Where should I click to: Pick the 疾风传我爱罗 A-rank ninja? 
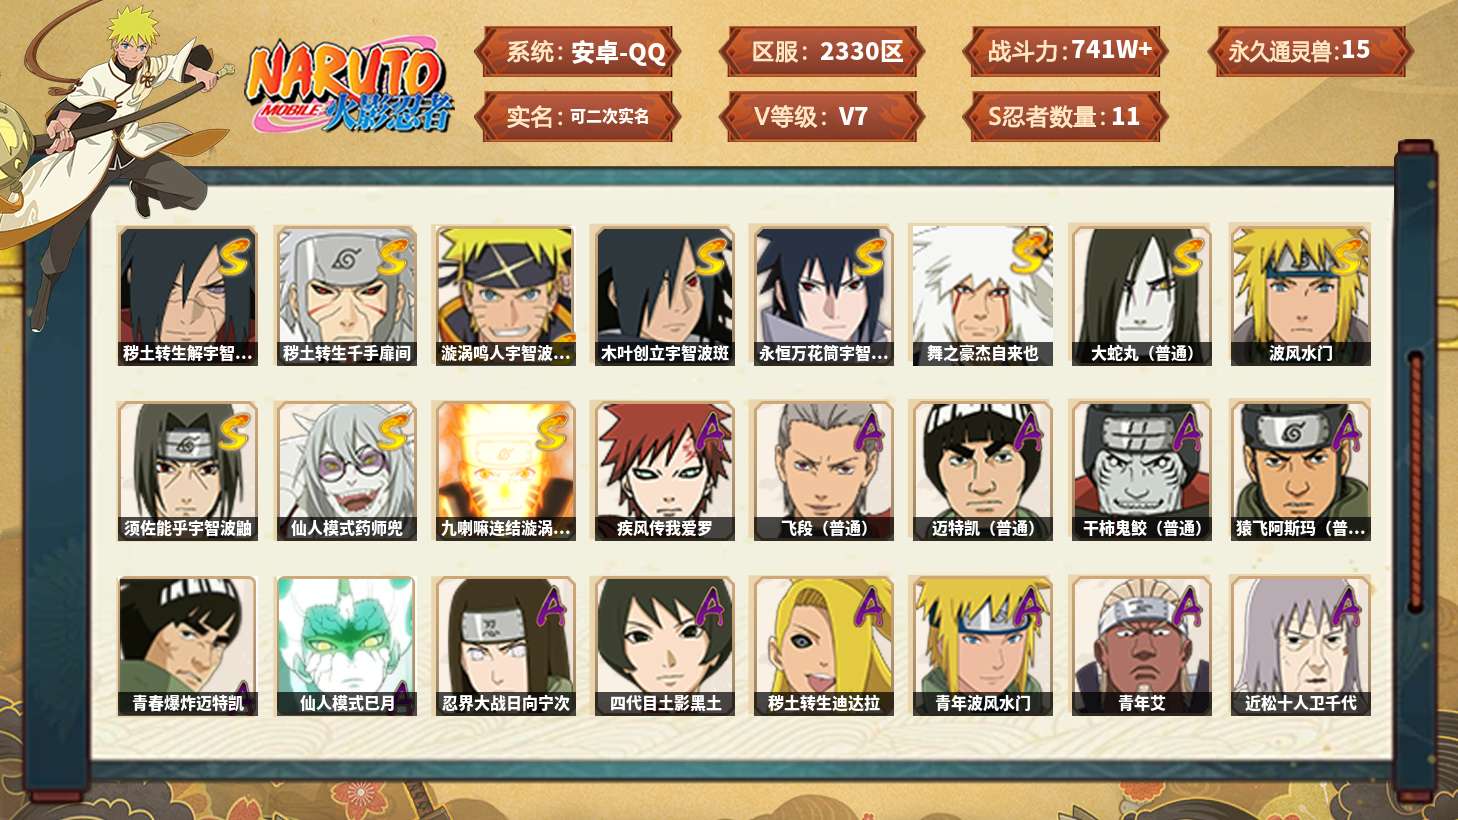click(664, 471)
